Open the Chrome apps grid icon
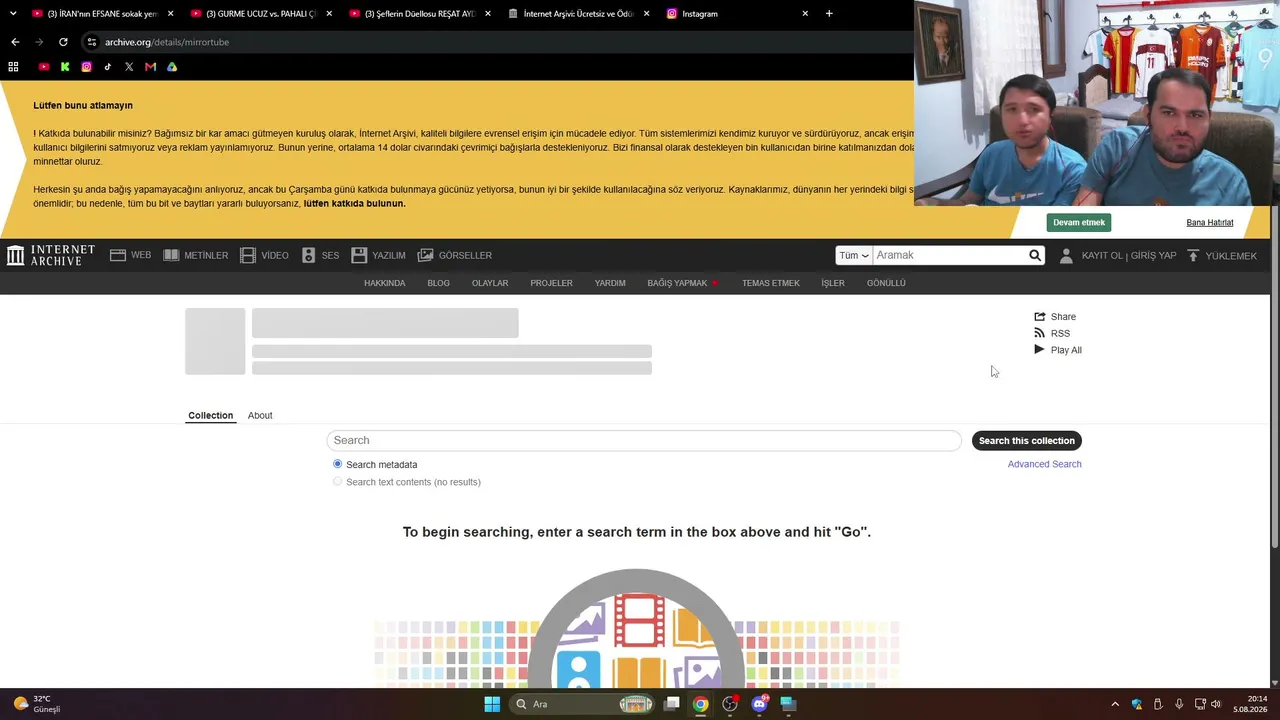This screenshot has width=1280, height=720. tap(13, 67)
